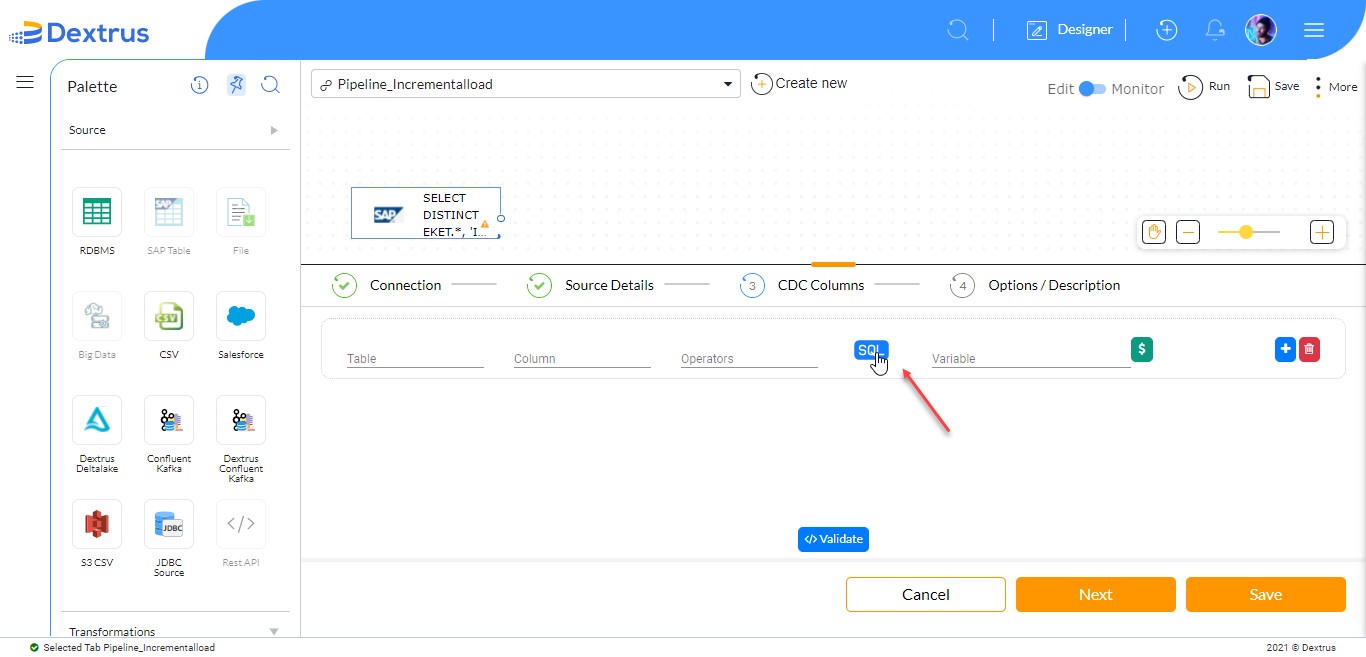1366x657 pixels.
Task: Open the header hamburger menu
Action: [1314, 30]
